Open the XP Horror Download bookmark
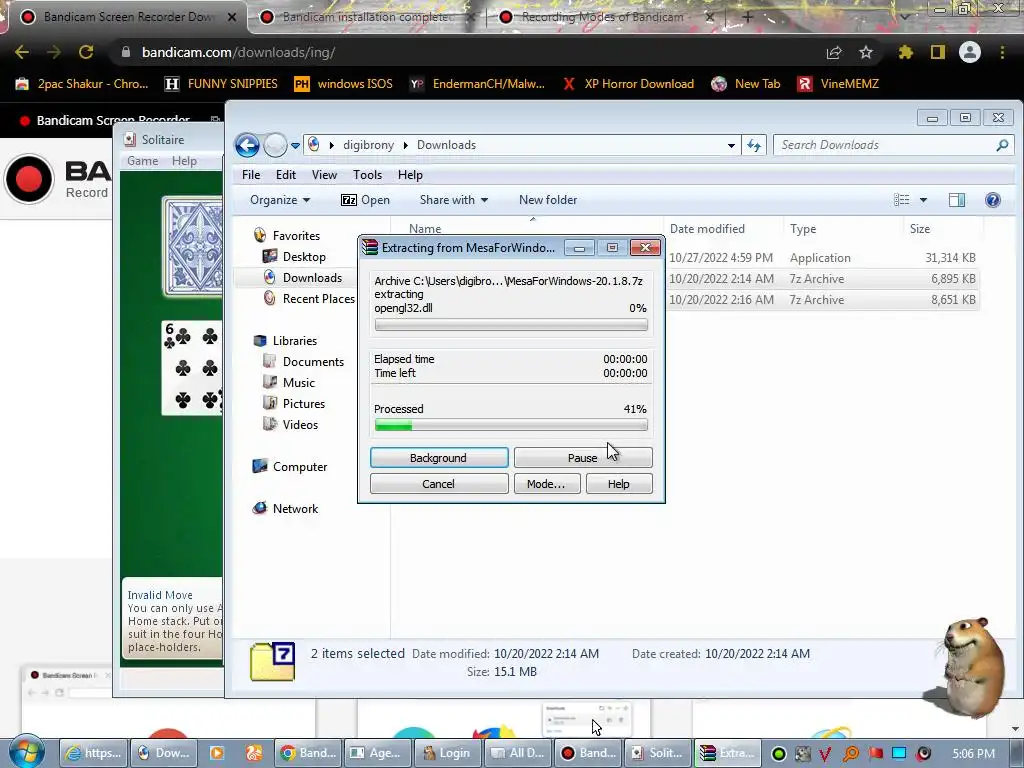Screen dimensions: 1024x768 pos(628,84)
